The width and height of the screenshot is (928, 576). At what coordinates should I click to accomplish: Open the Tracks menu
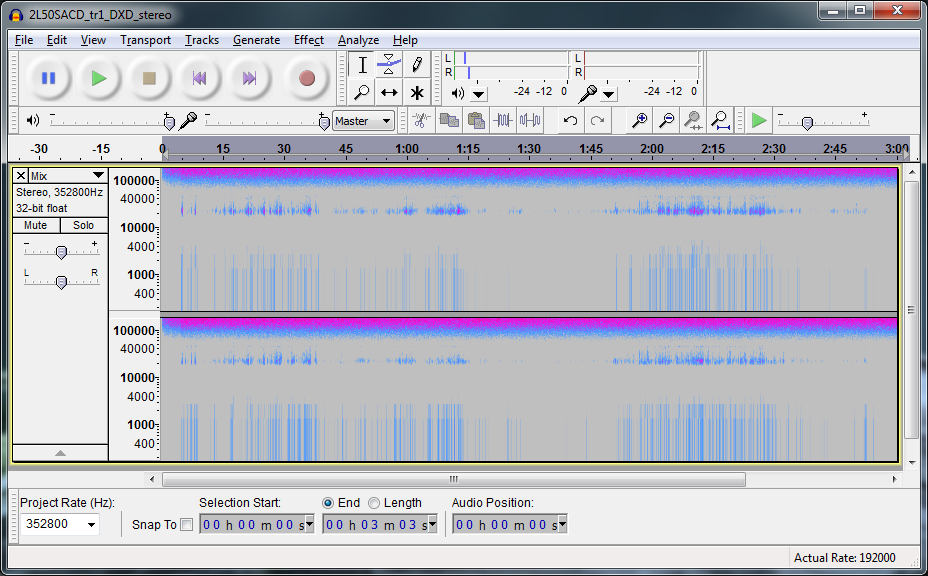pos(202,40)
